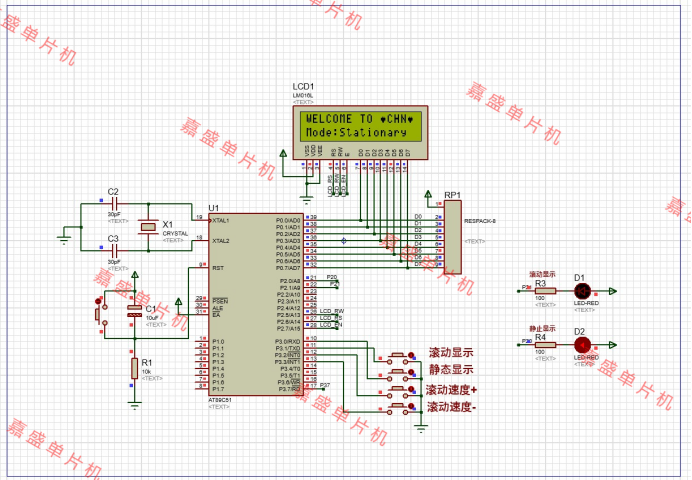
Task: Click the ground symbol below R1
Action: (135, 405)
